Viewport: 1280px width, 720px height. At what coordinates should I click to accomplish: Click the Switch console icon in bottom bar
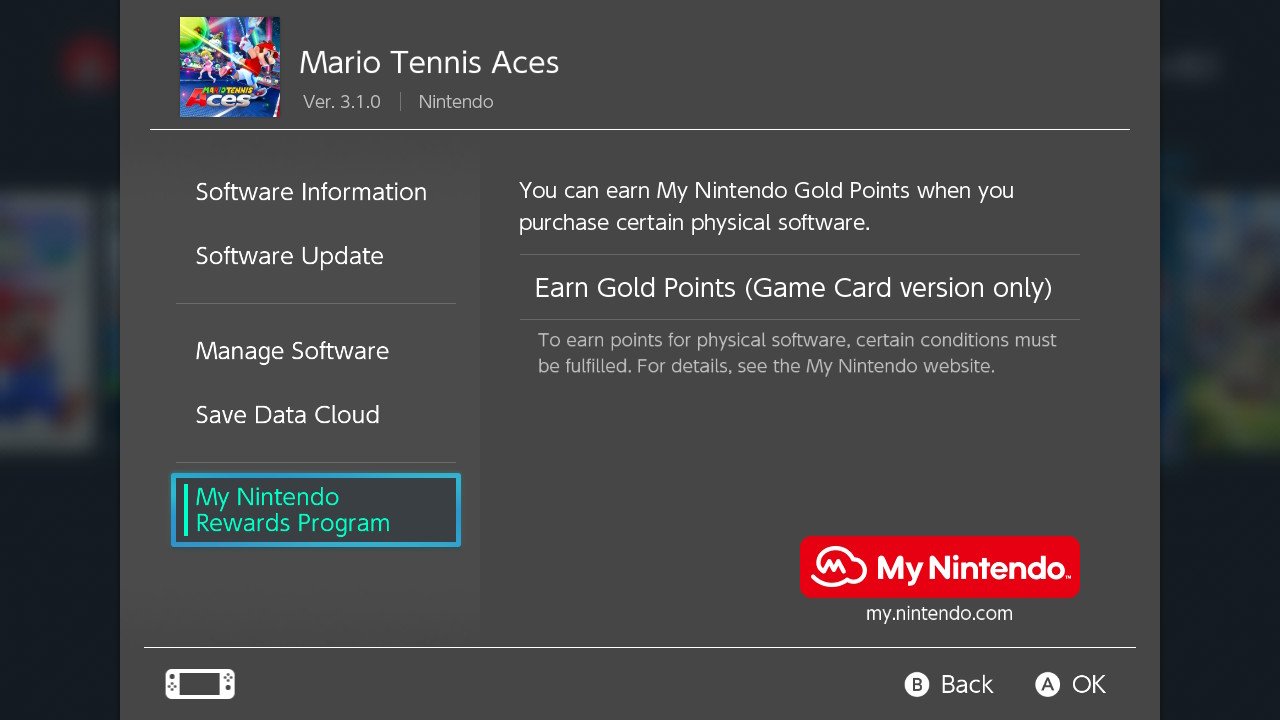pyautogui.click(x=200, y=684)
